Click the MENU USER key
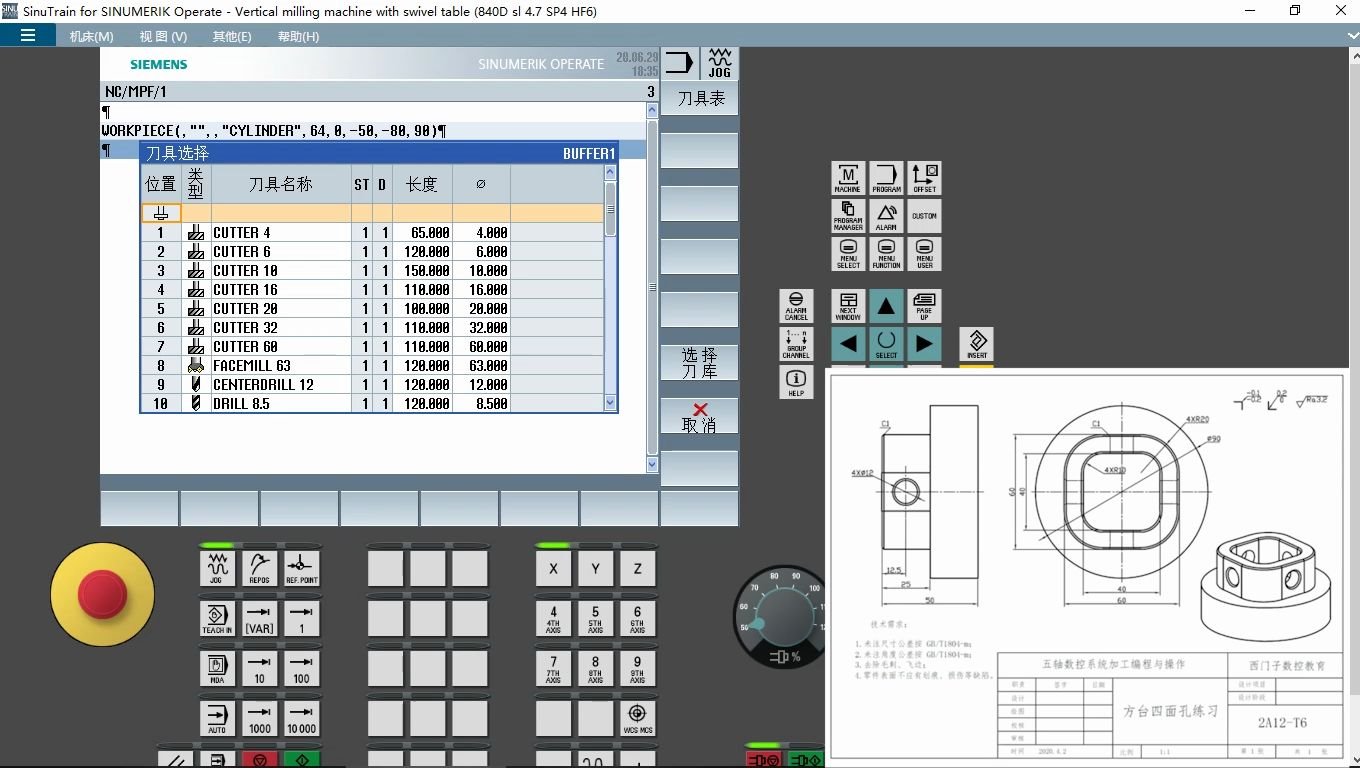The height and width of the screenshot is (768, 1360). coord(924,254)
